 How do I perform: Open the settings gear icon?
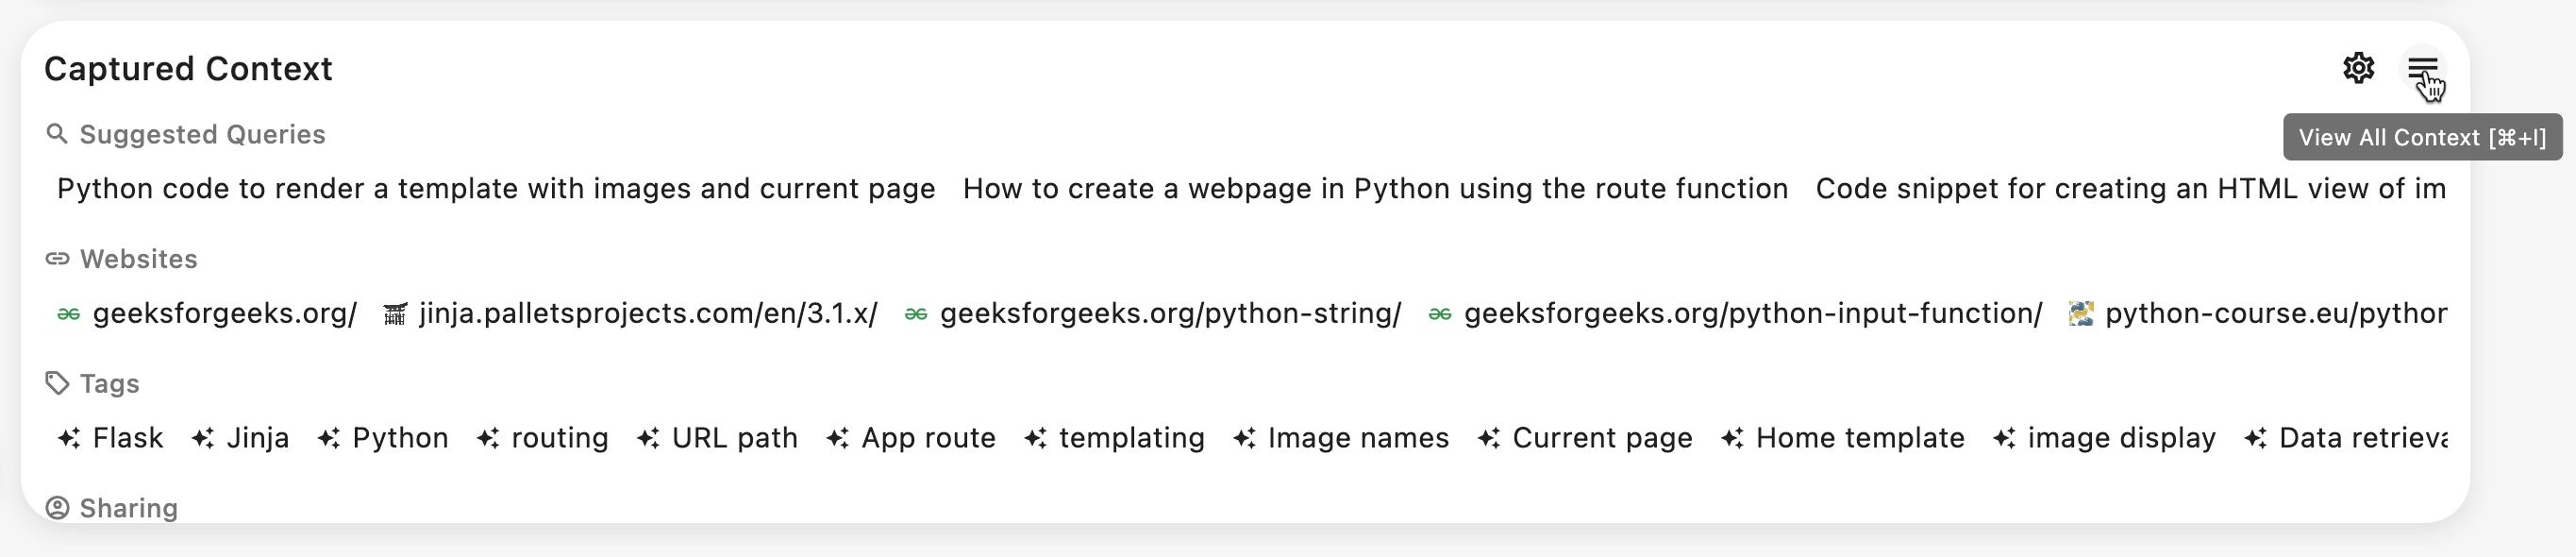click(2358, 68)
